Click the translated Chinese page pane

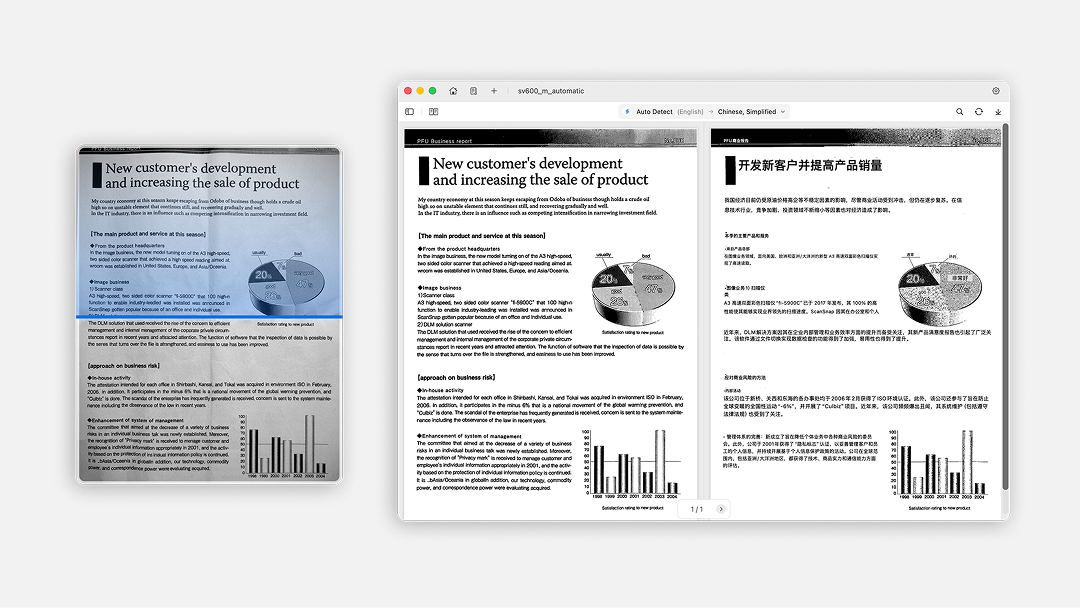click(856, 320)
